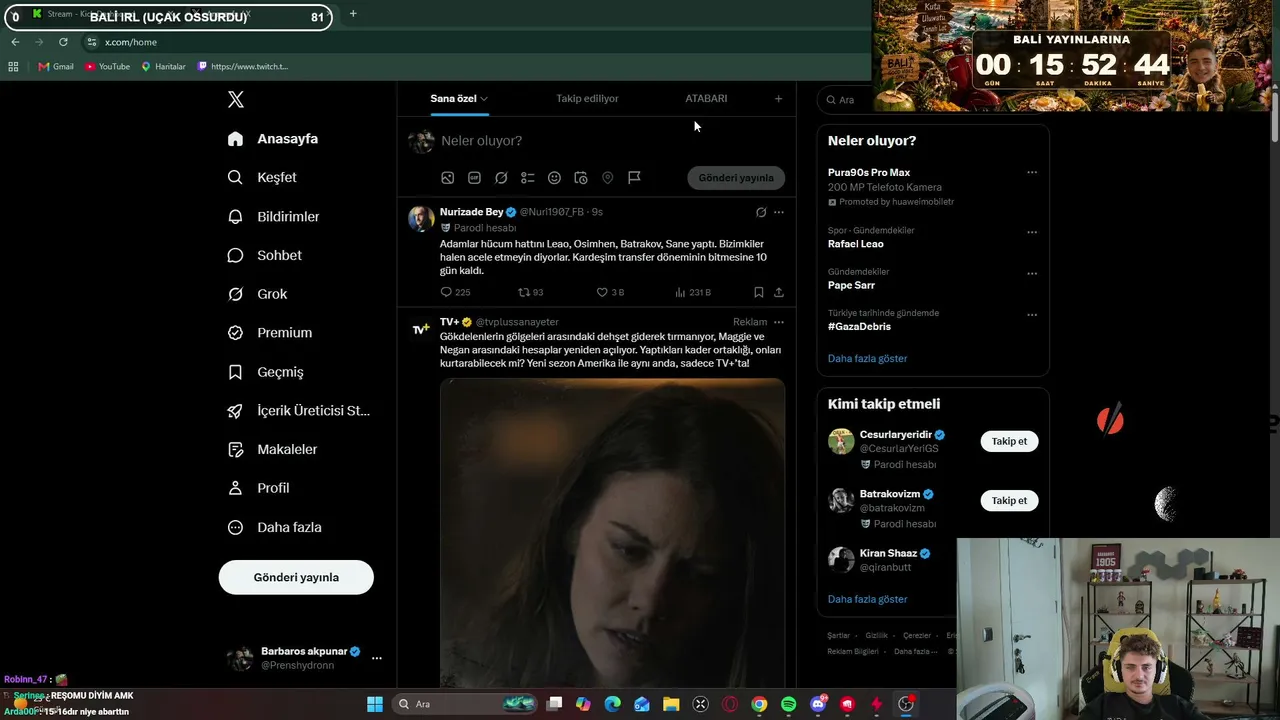1280x720 pixels.
Task: Click the Grok icon in the composer toolbar
Action: click(x=501, y=178)
